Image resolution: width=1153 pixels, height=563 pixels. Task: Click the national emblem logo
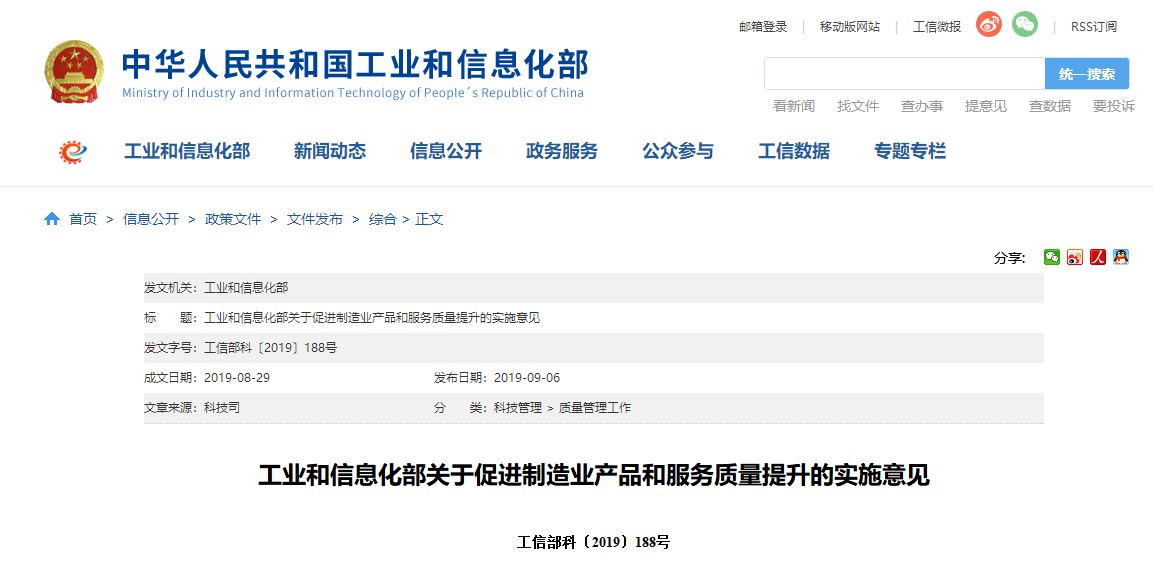click(x=74, y=72)
